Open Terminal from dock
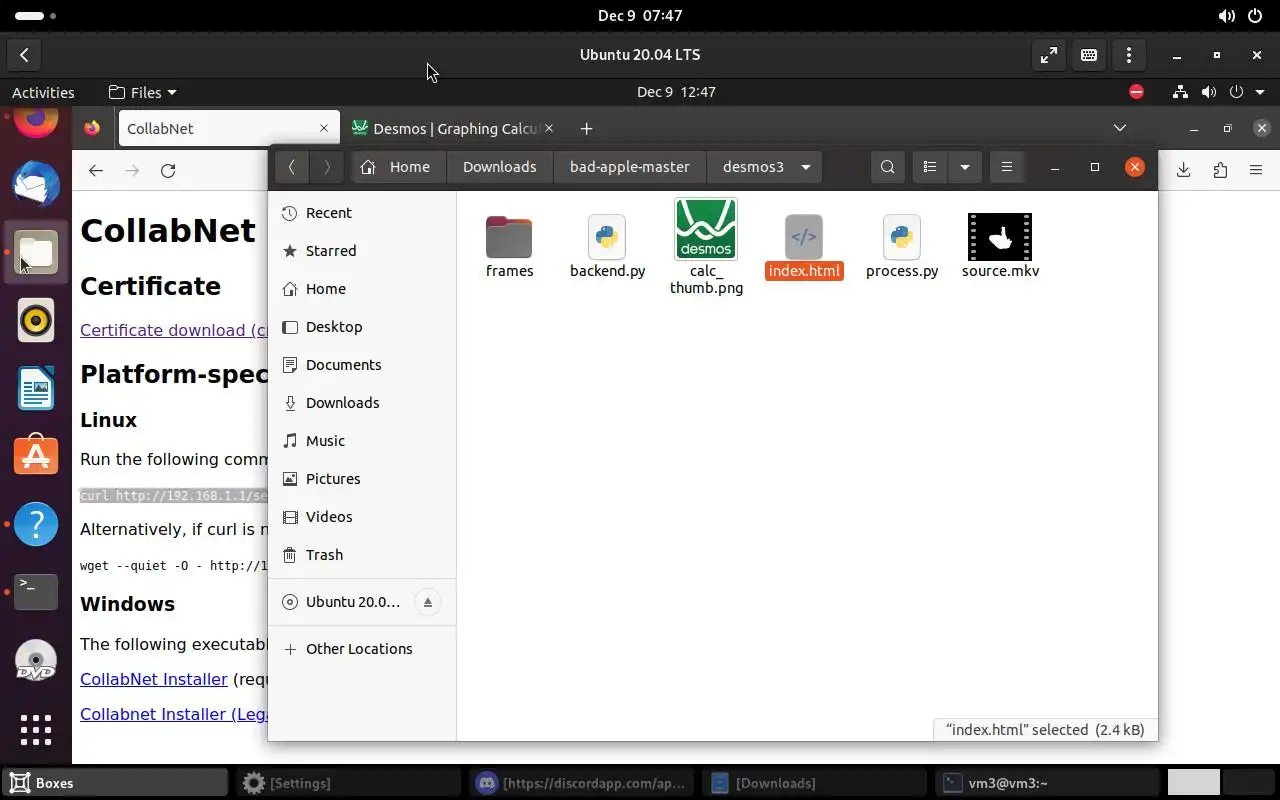 coord(36,592)
